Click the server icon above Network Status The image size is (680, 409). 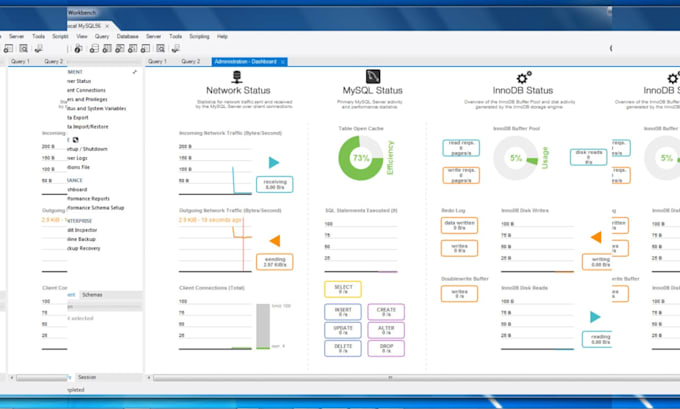click(237, 77)
